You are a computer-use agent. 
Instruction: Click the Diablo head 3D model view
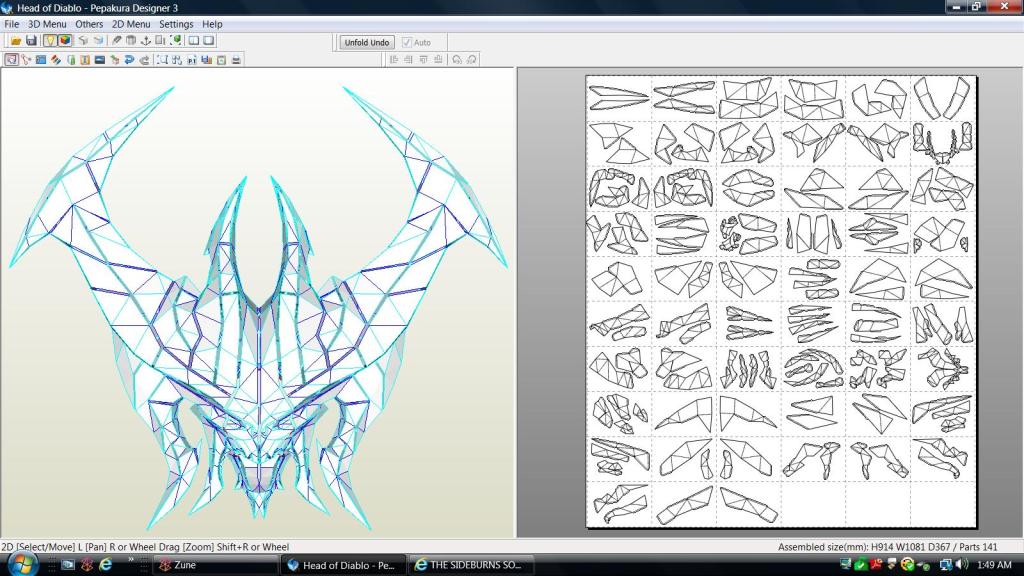pos(257,303)
